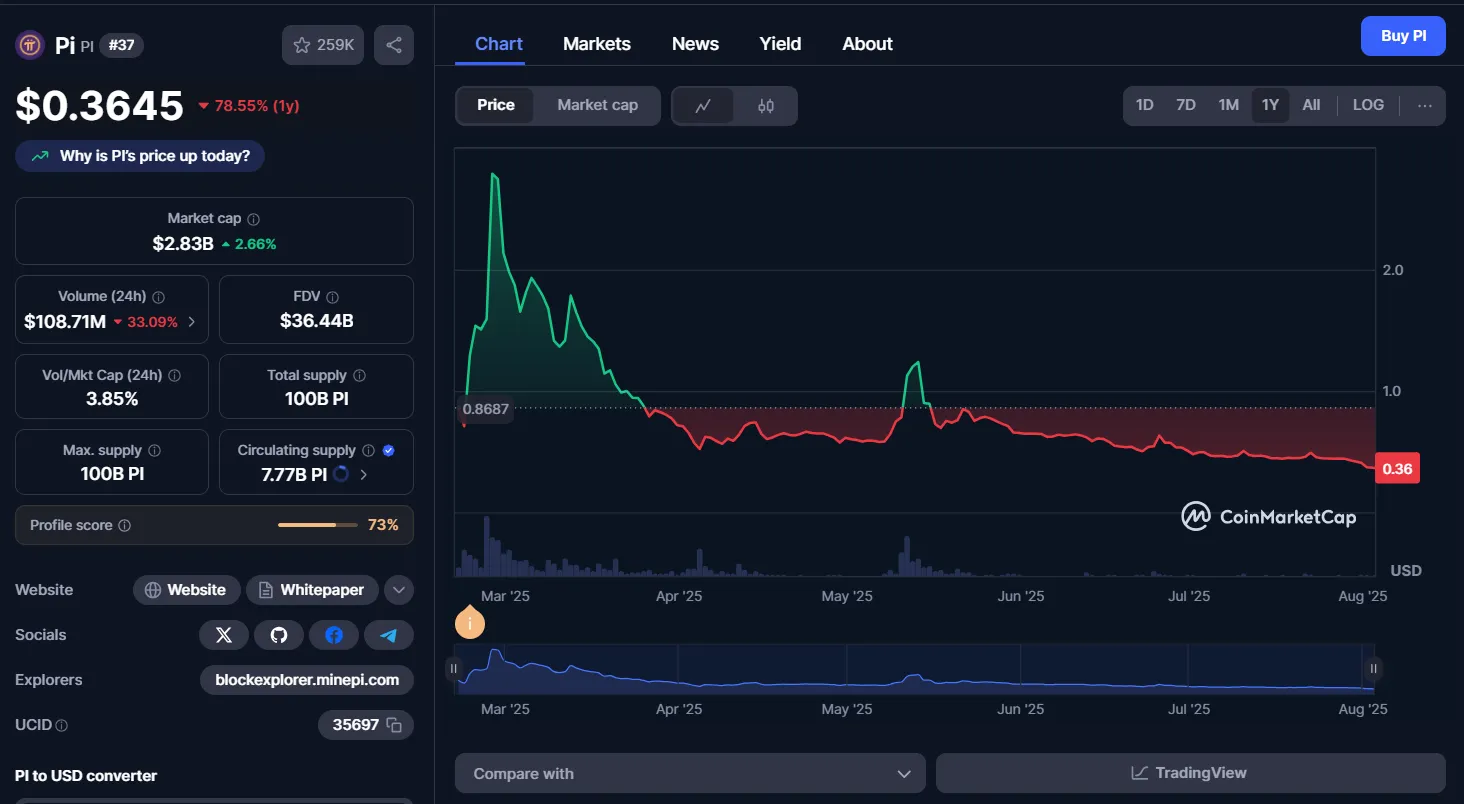
Task: Set chart range to 1M
Action: tap(1229, 105)
